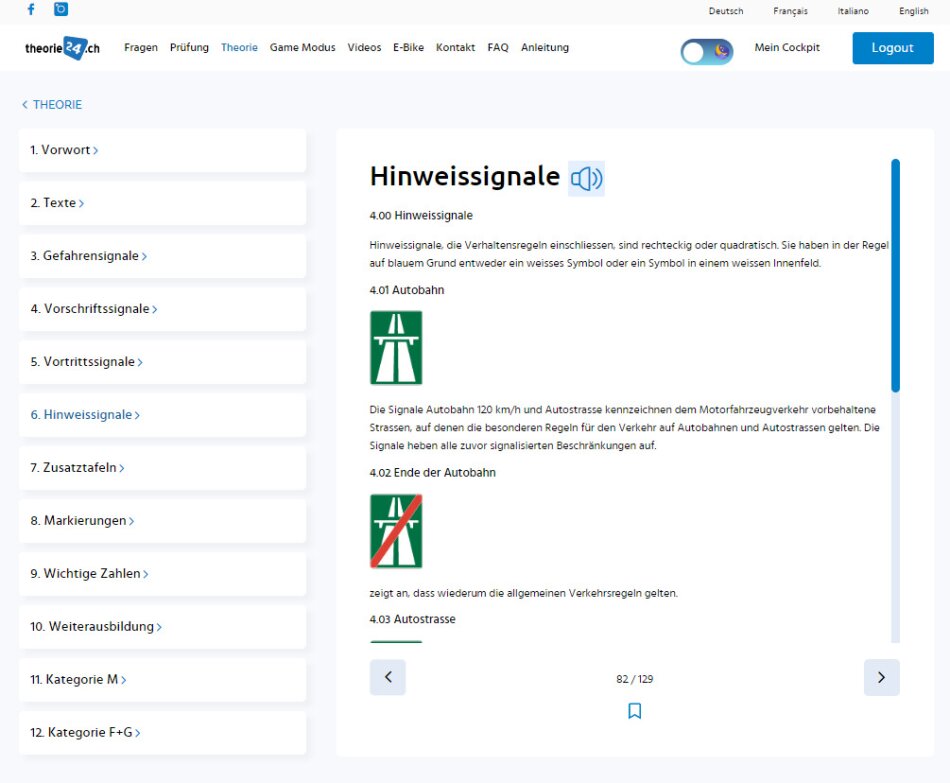The width and height of the screenshot is (950, 783).
Task: Go back via the THEORIE breadcrumb
Action: tap(52, 105)
